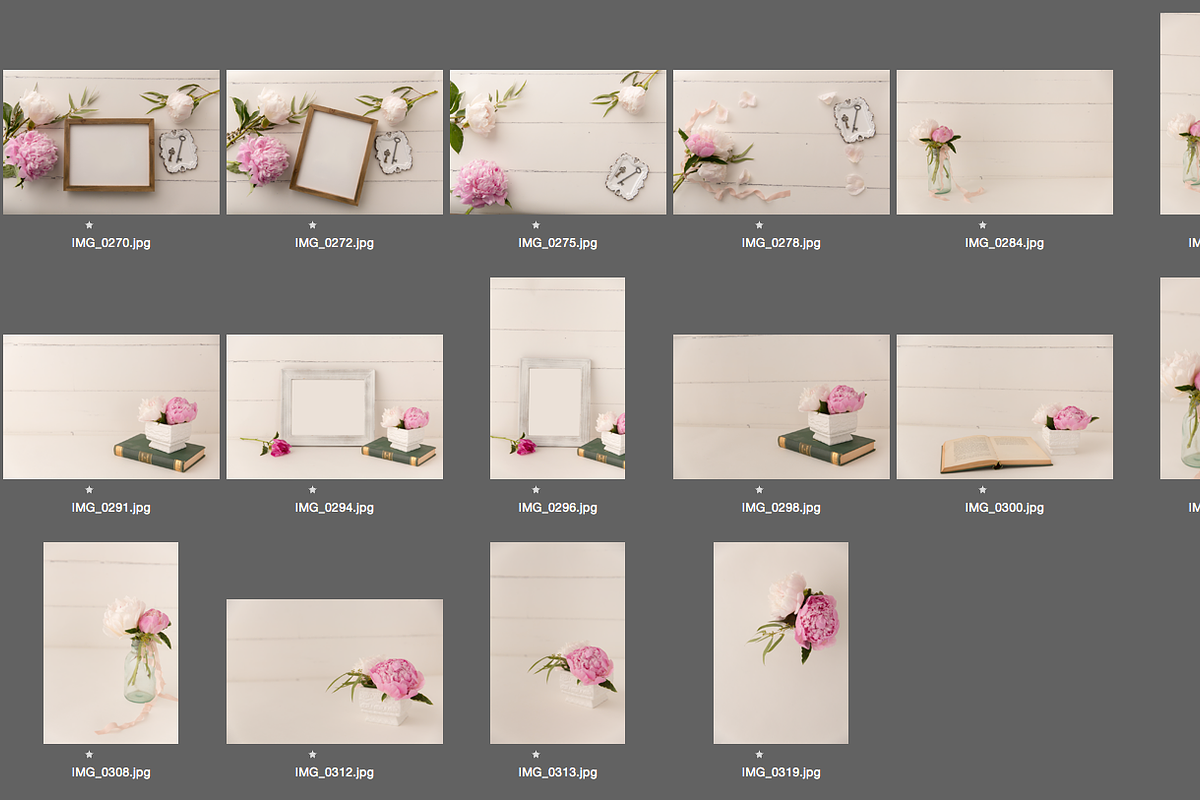Select the IMG_0313.jpg thumbnail

(x=558, y=643)
